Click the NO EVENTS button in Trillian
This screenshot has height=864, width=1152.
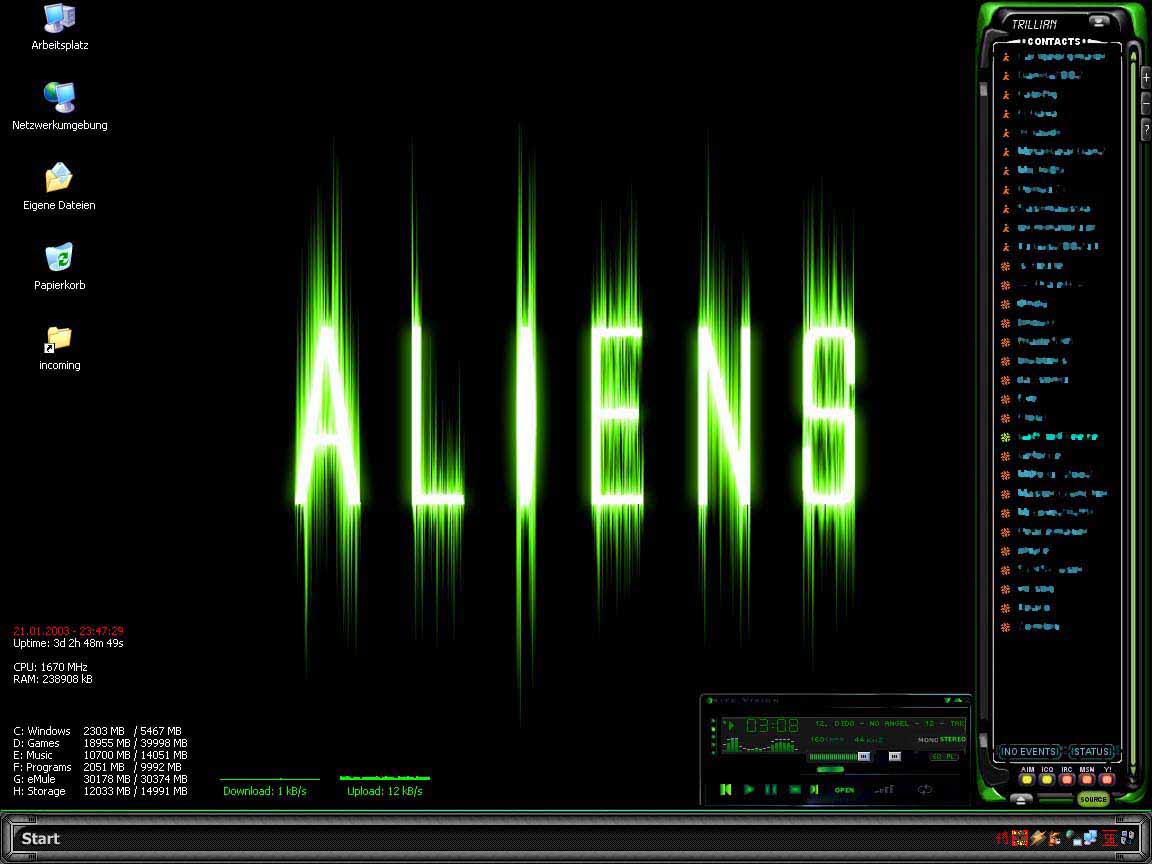click(1029, 752)
